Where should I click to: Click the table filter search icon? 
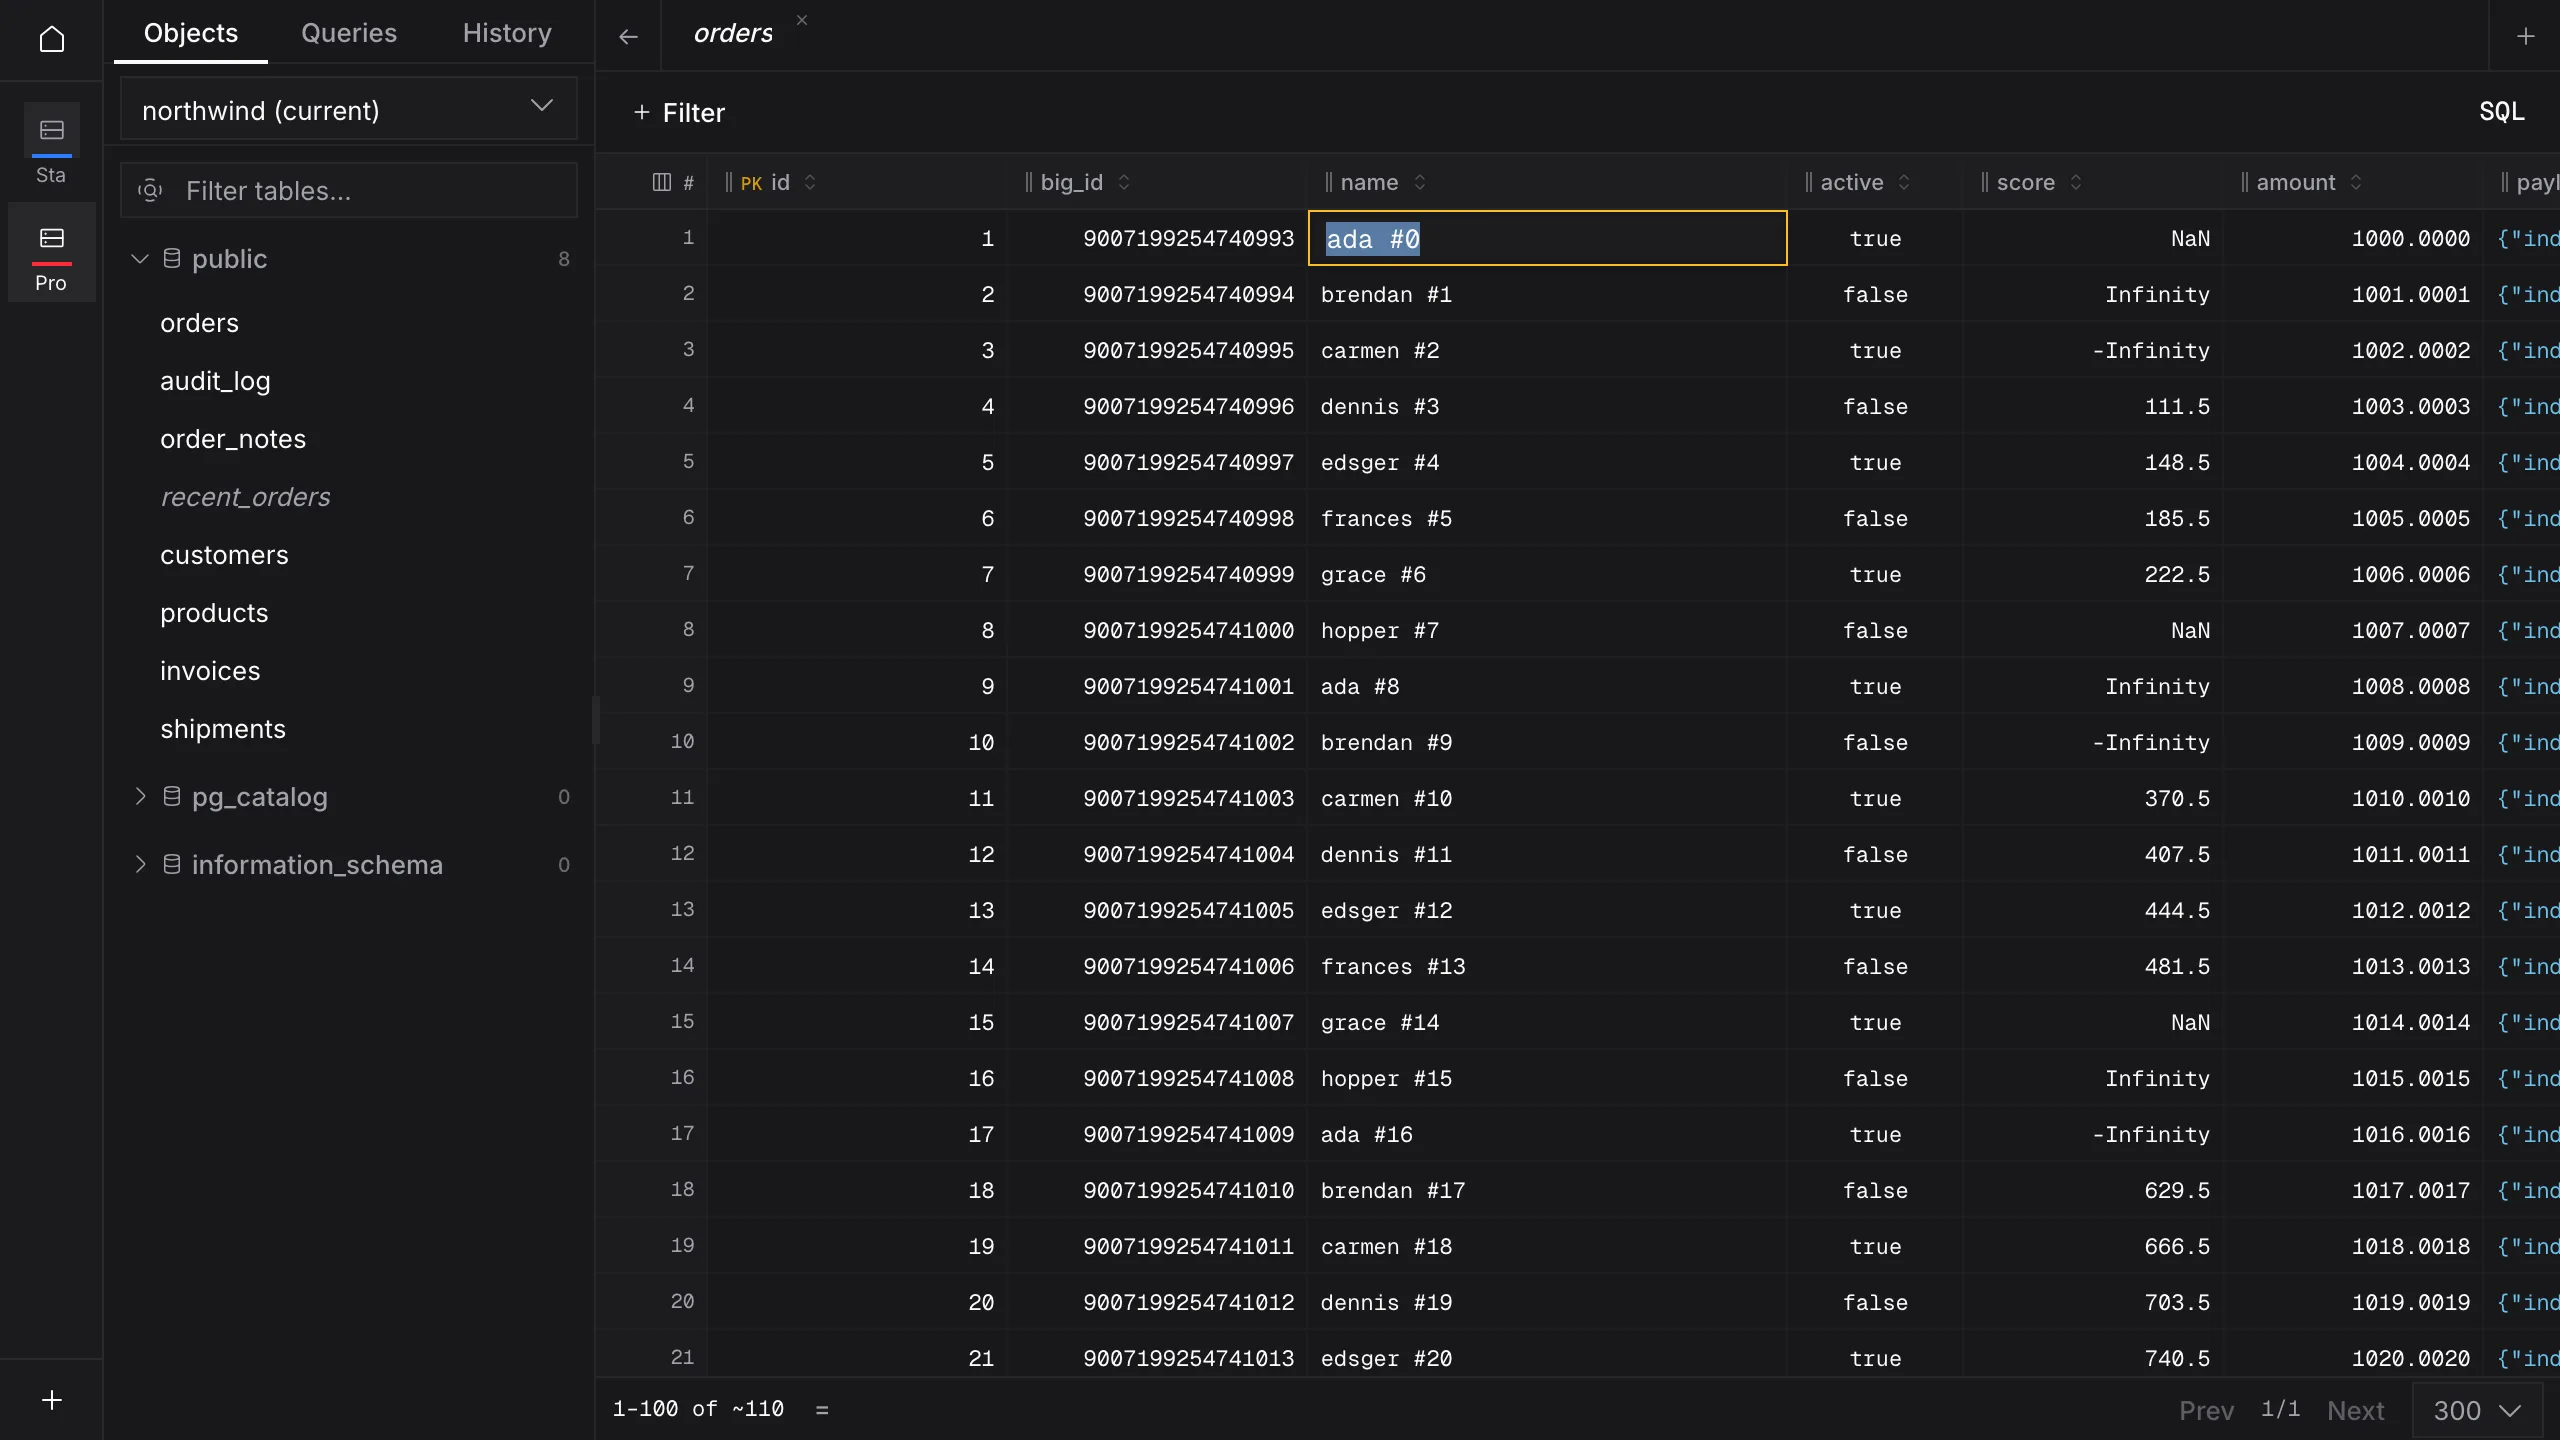[x=150, y=191]
